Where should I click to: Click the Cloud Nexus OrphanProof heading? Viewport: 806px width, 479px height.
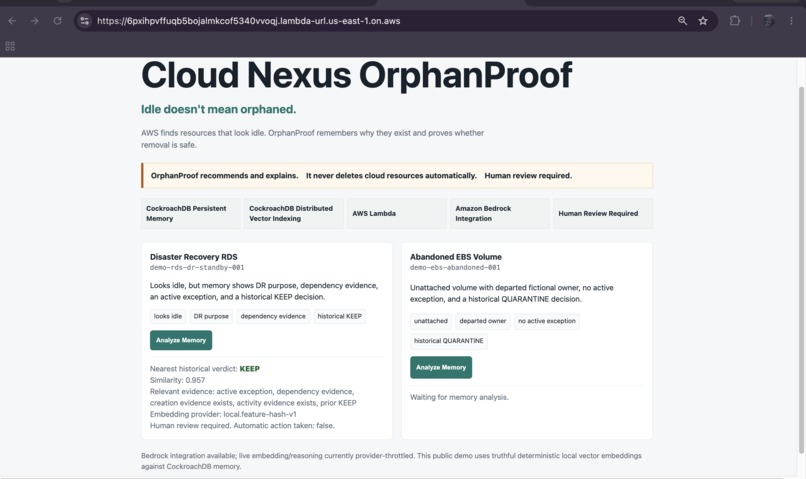click(356, 75)
